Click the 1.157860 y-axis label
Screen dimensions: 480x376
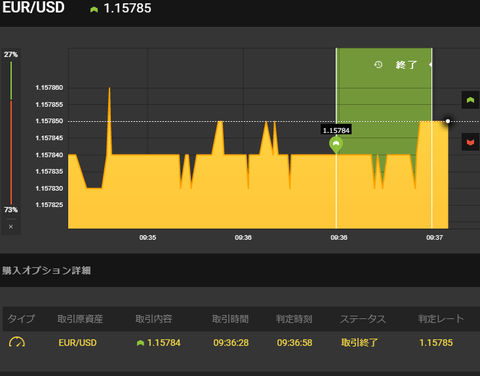click(49, 88)
